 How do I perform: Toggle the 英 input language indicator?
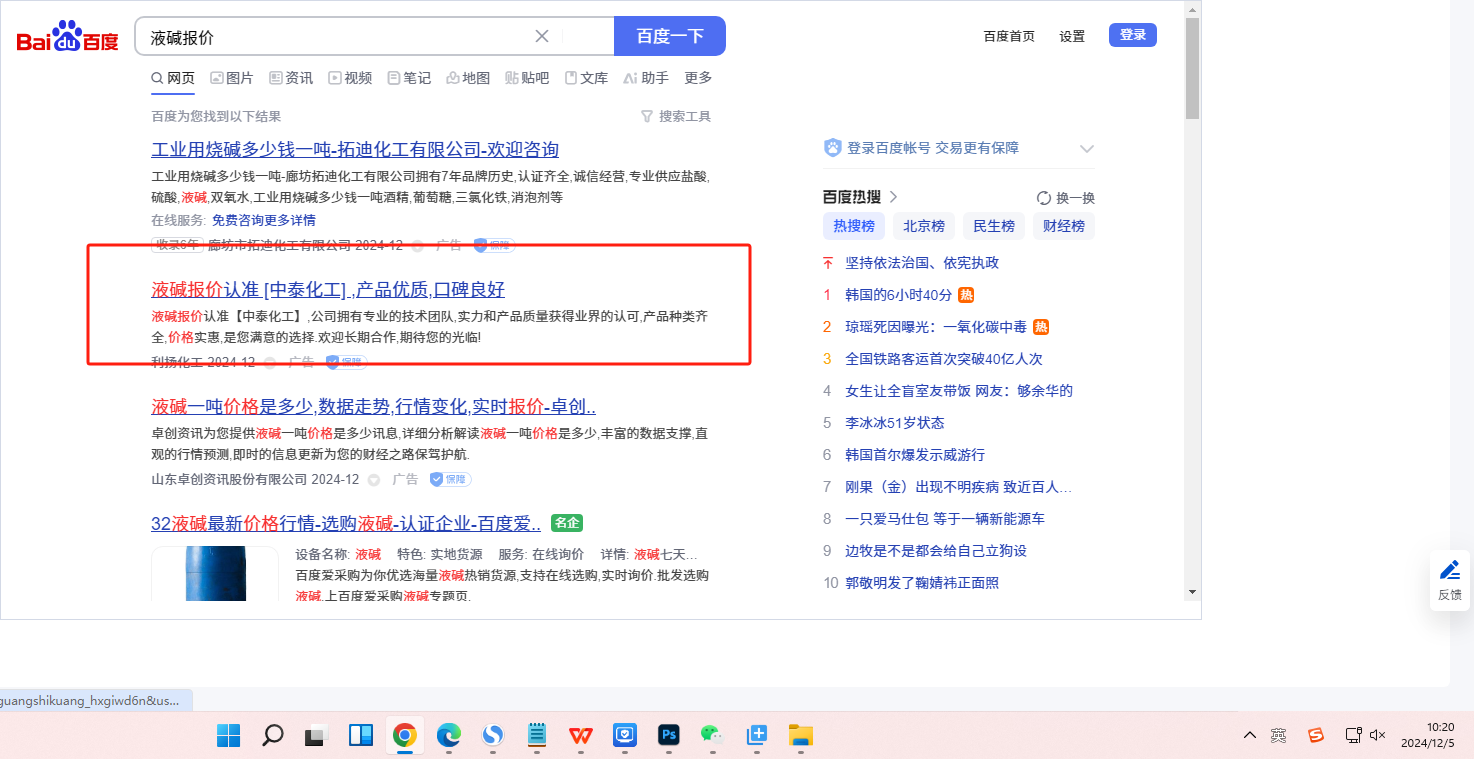tap(1278, 736)
